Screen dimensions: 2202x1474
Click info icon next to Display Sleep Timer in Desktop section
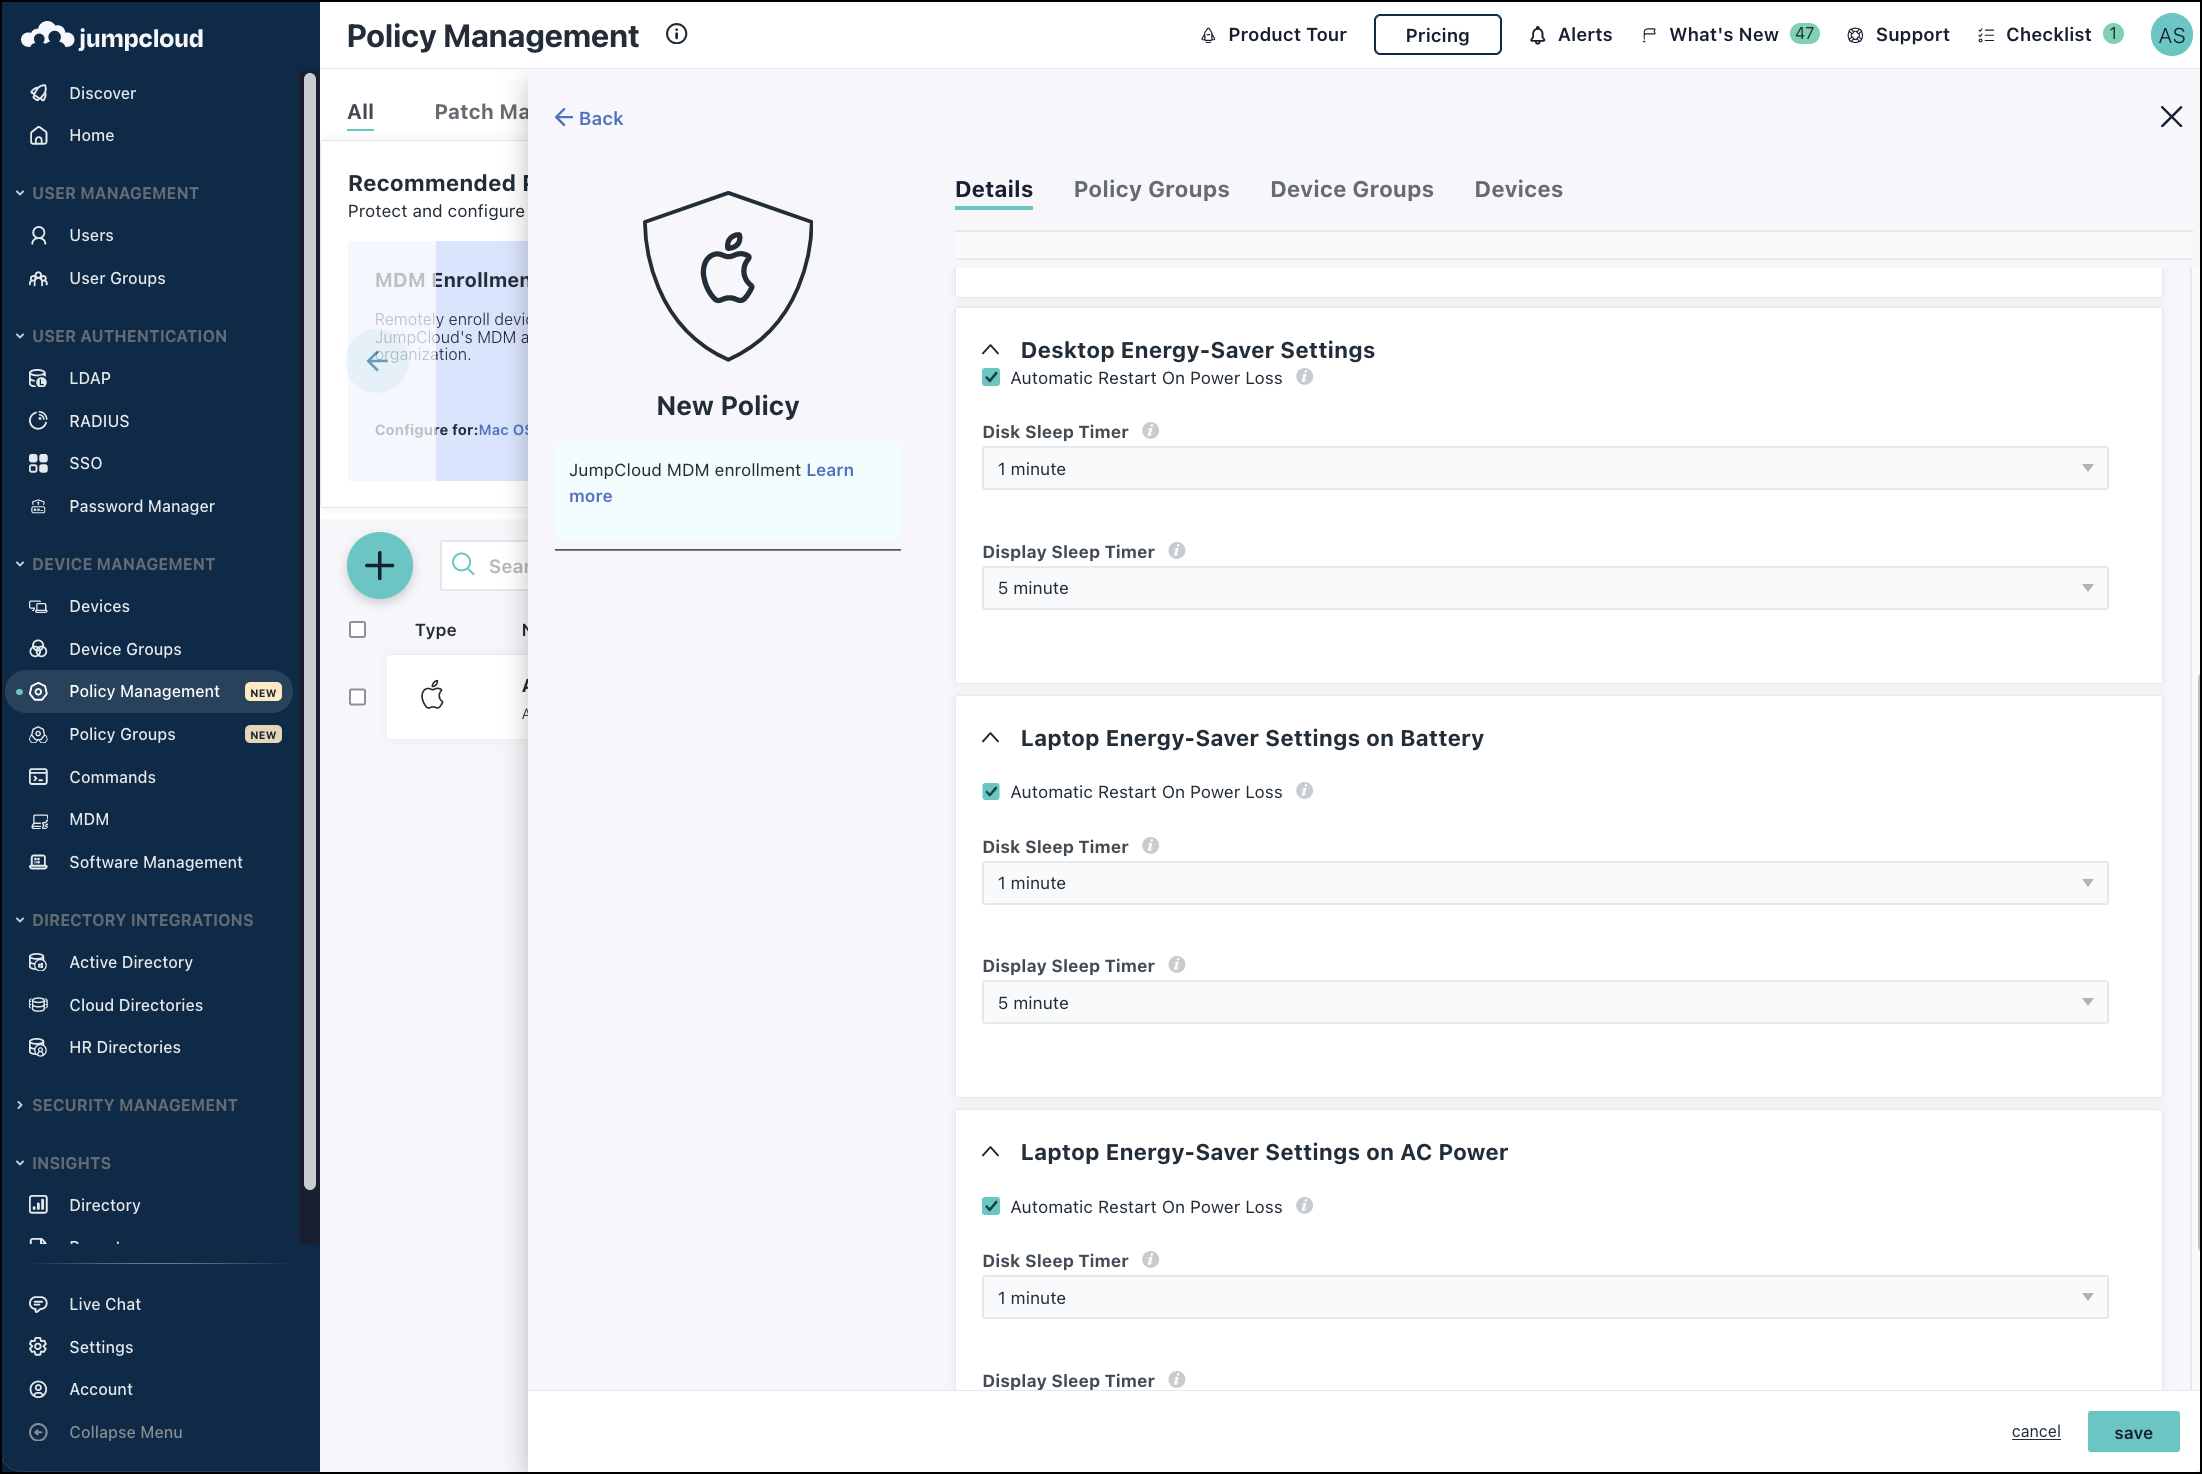[x=1177, y=551]
